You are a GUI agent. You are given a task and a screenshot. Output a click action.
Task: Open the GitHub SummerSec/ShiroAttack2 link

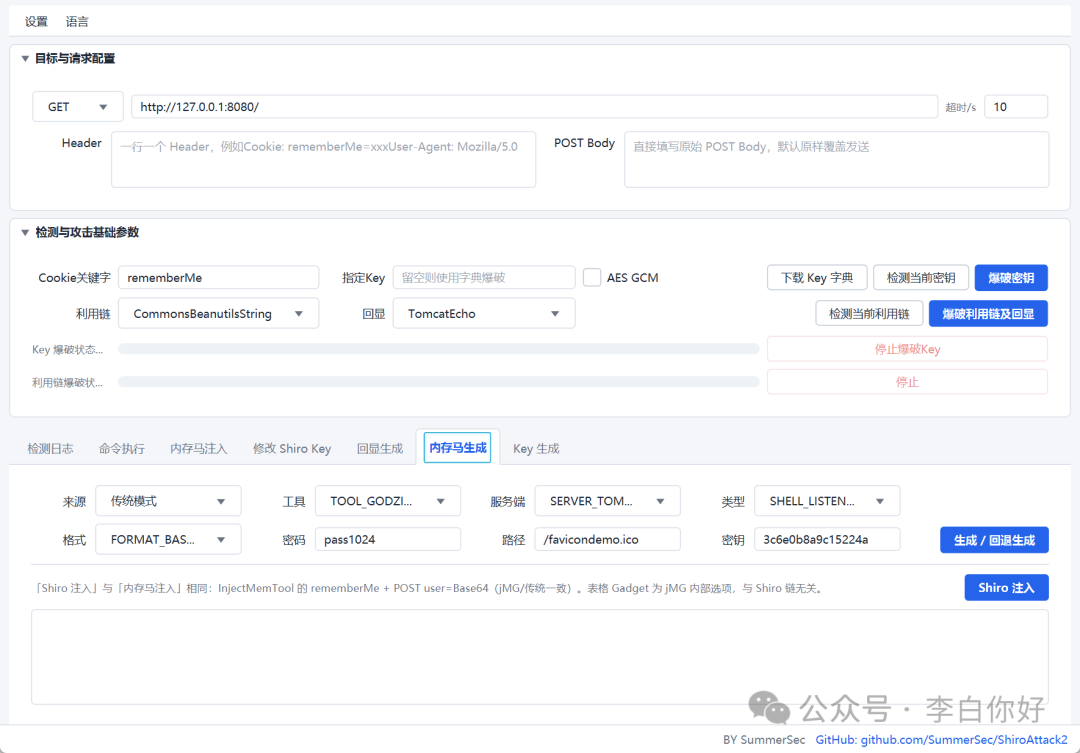click(941, 739)
